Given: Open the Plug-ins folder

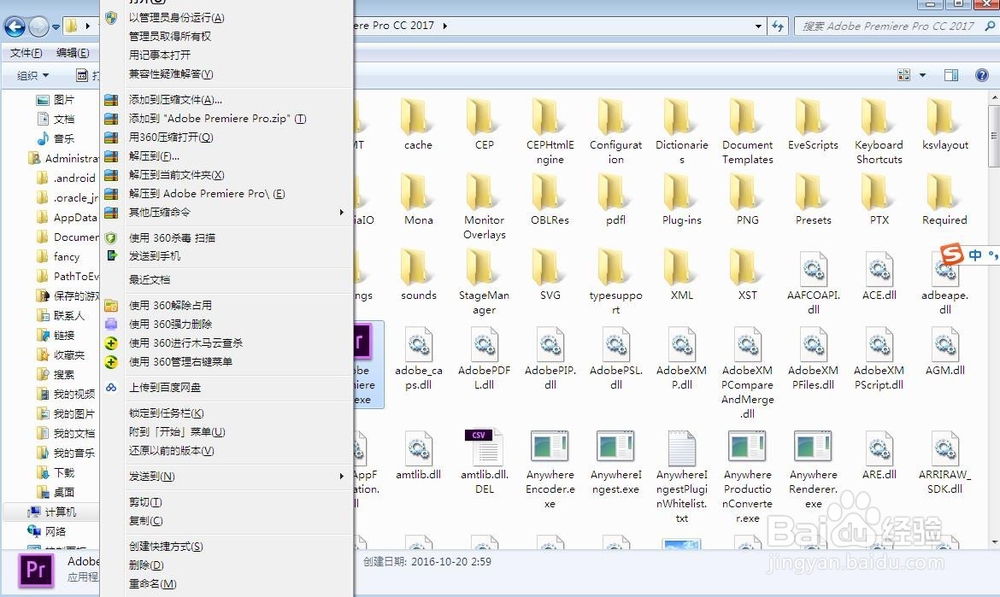Looking at the screenshot, I should [x=682, y=200].
